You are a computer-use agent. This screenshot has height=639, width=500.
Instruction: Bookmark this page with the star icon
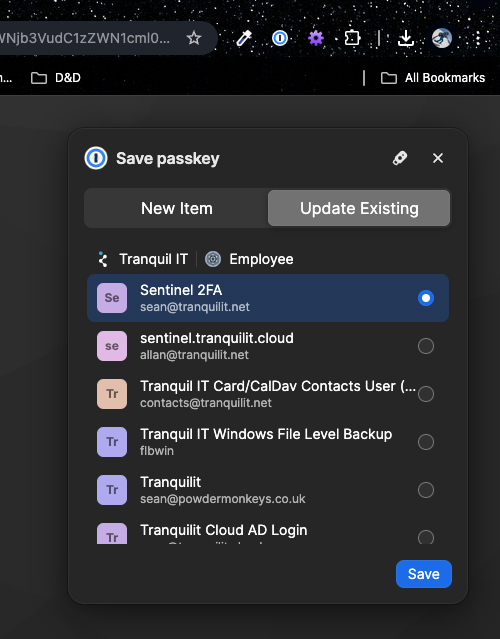194,38
